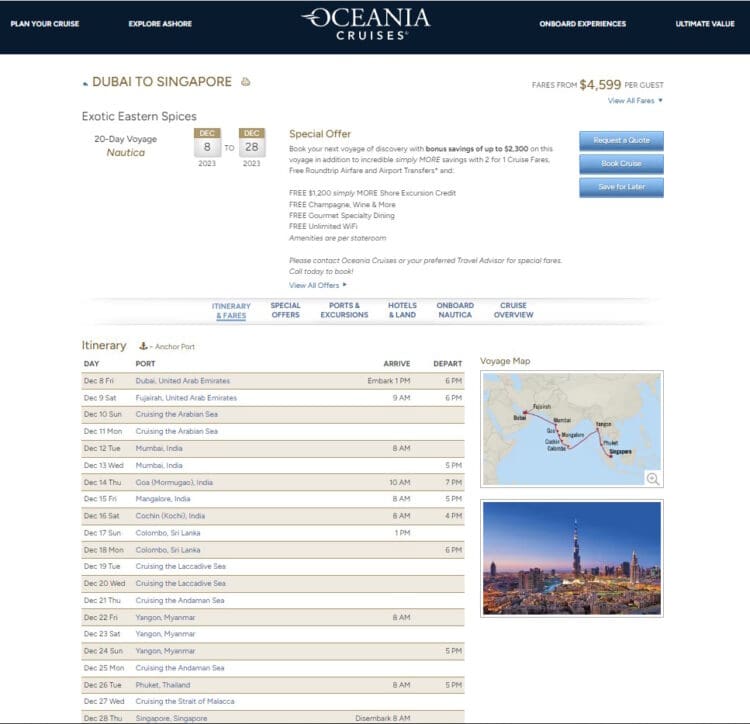This screenshot has width=750, height=724.
Task: Click the Special Offer heading
Action: pos(320,134)
